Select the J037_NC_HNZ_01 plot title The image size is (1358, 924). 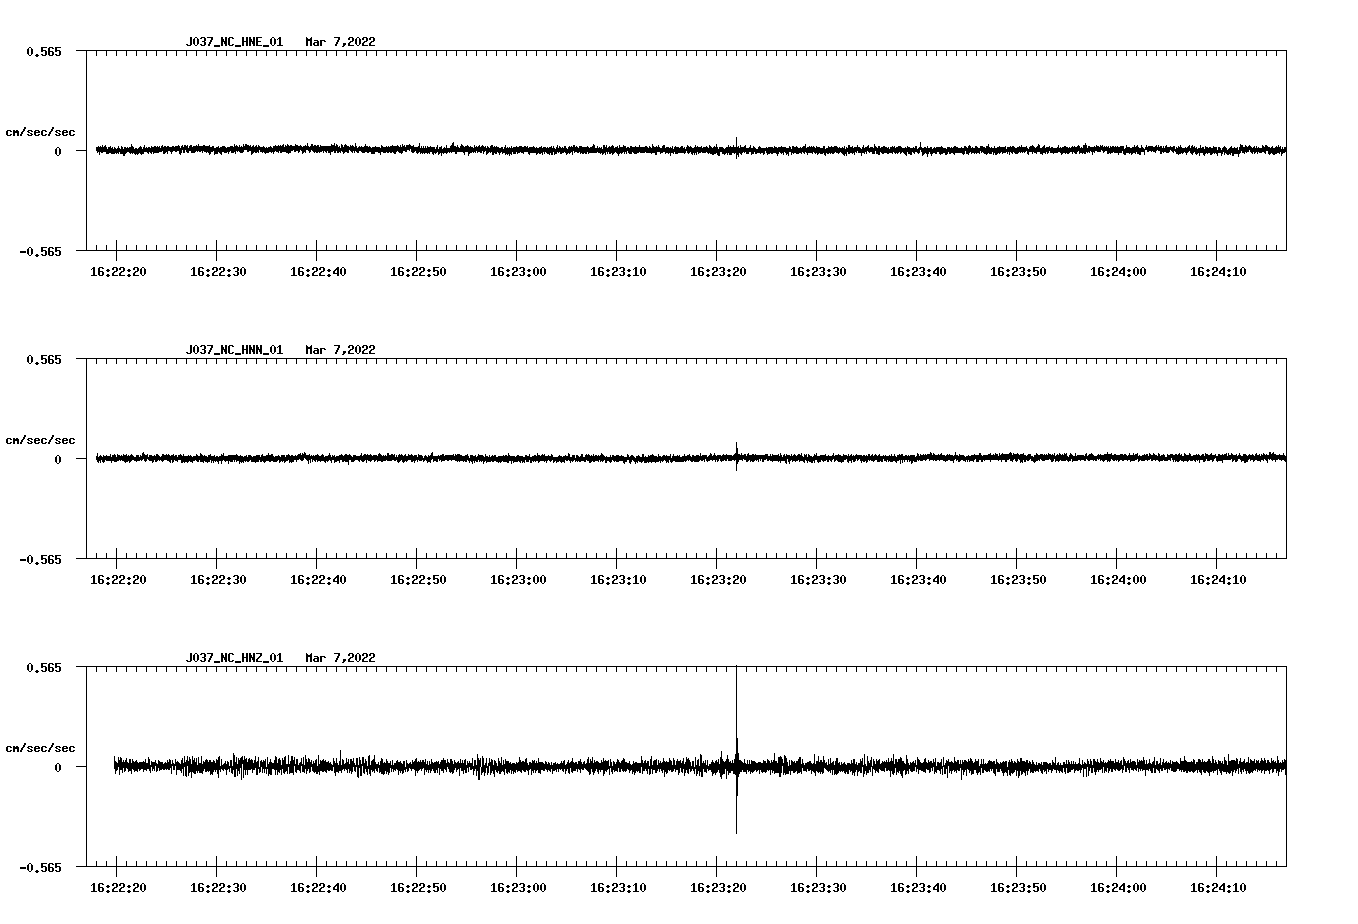tap(234, 658)
